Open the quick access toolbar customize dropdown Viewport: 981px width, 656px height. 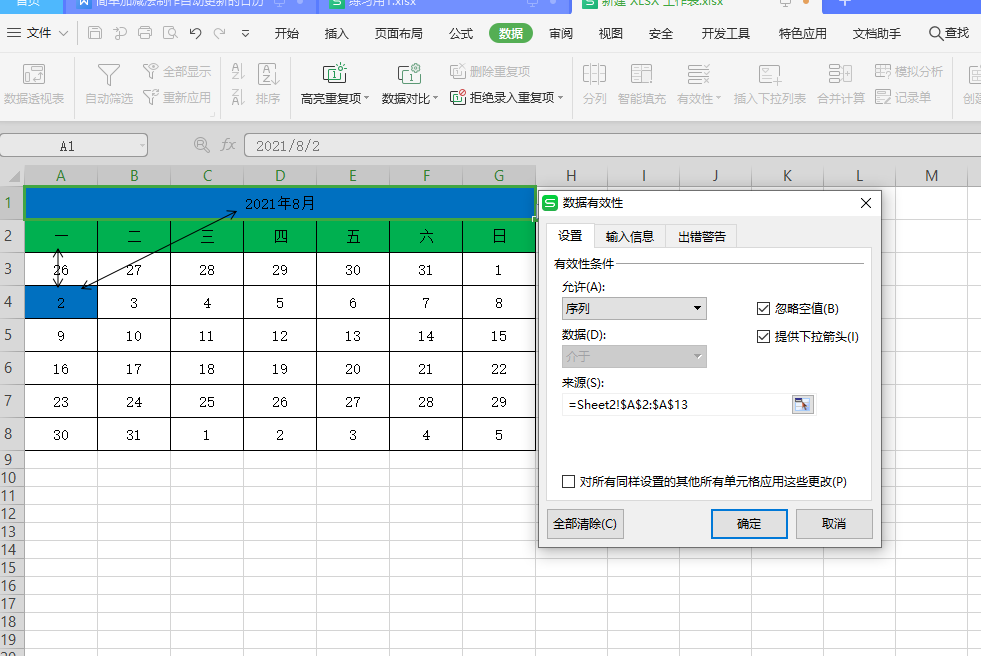tap(245, 33)
